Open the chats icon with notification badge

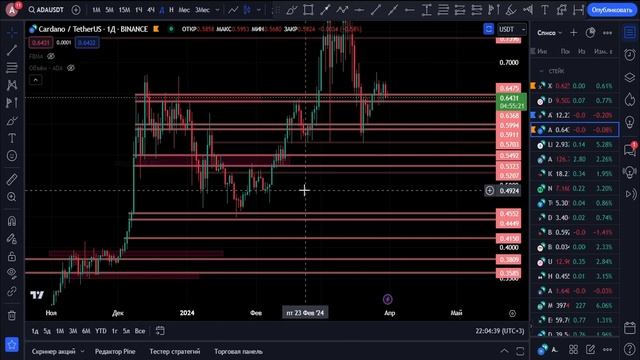click(x=630, y=149)
